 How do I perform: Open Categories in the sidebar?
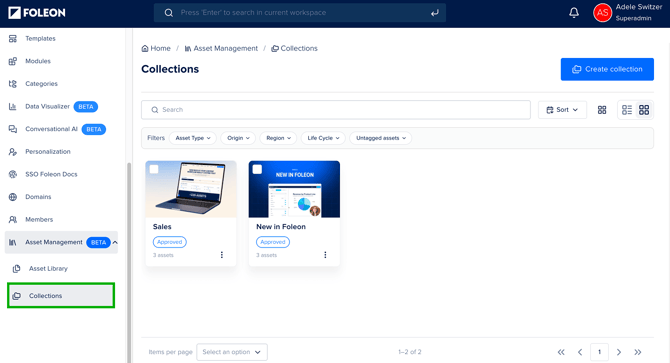coord(41,84)
